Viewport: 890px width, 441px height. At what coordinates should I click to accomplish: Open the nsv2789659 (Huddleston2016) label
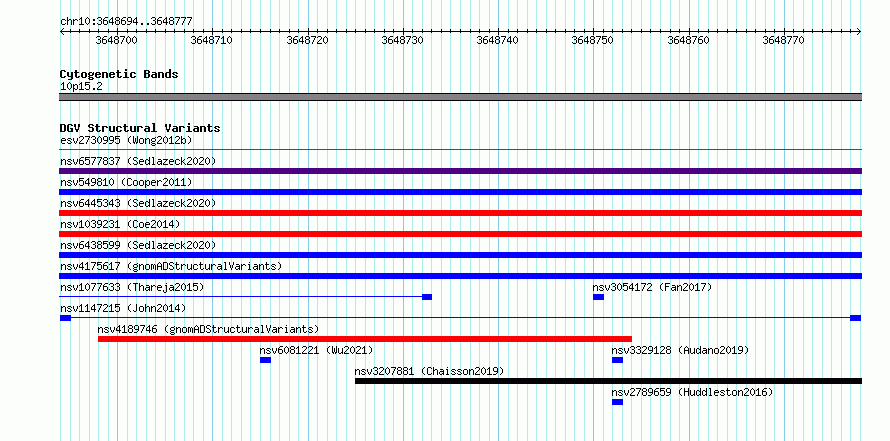click(x=692, y=392)
